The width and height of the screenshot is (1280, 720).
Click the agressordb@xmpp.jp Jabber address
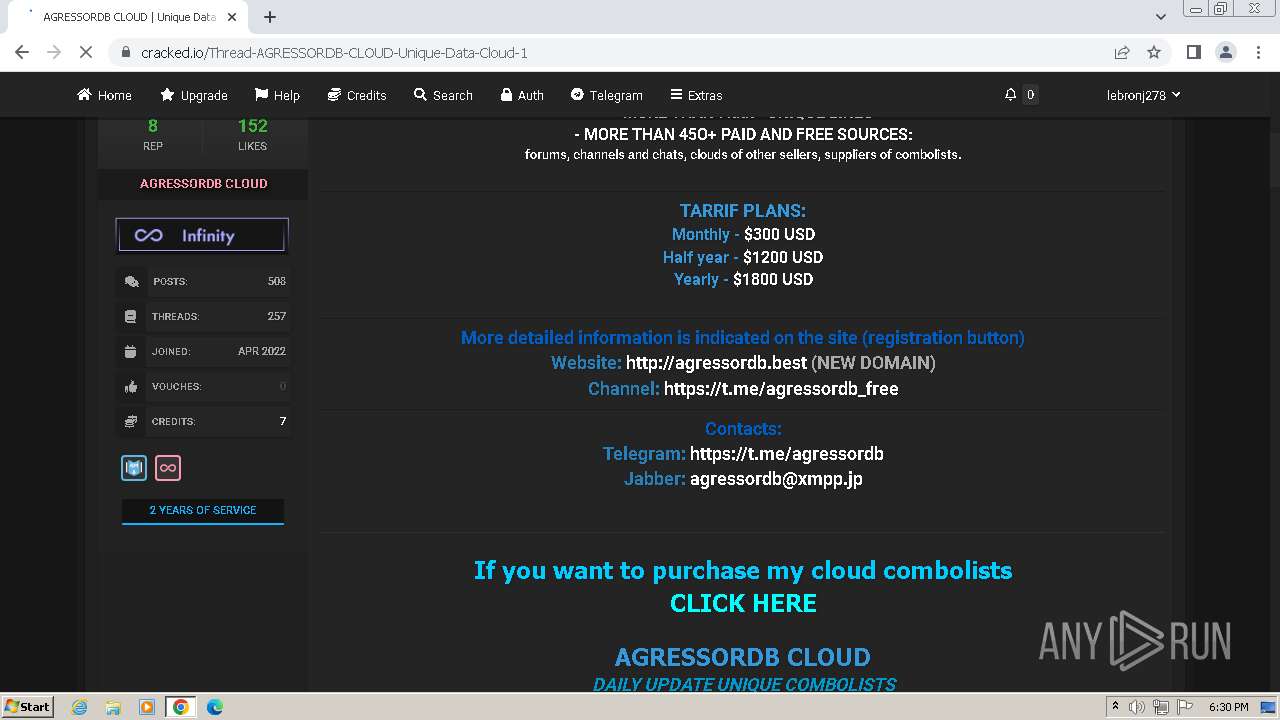coord(776,479)
